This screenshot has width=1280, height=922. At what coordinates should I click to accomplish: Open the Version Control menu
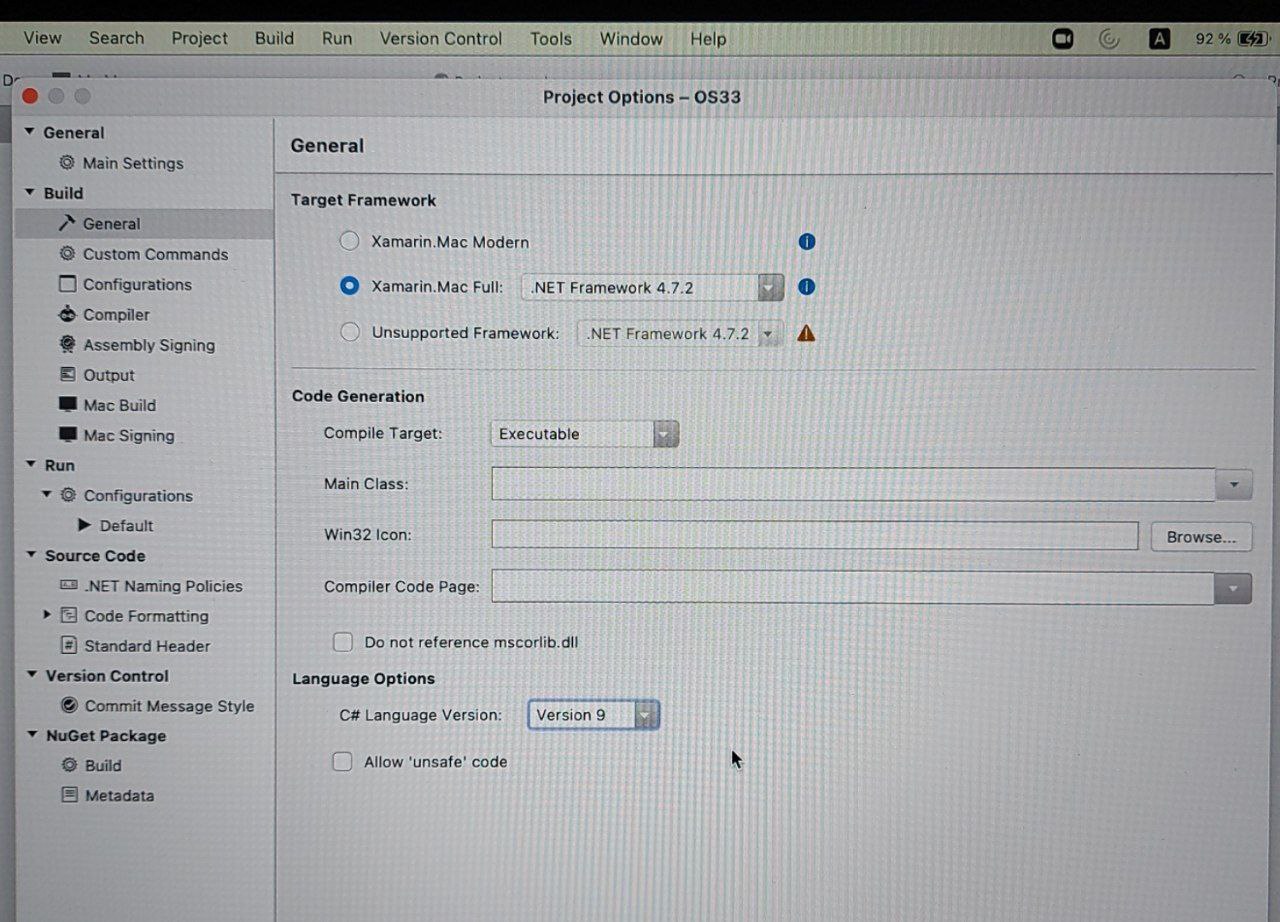tap(440, 38)
